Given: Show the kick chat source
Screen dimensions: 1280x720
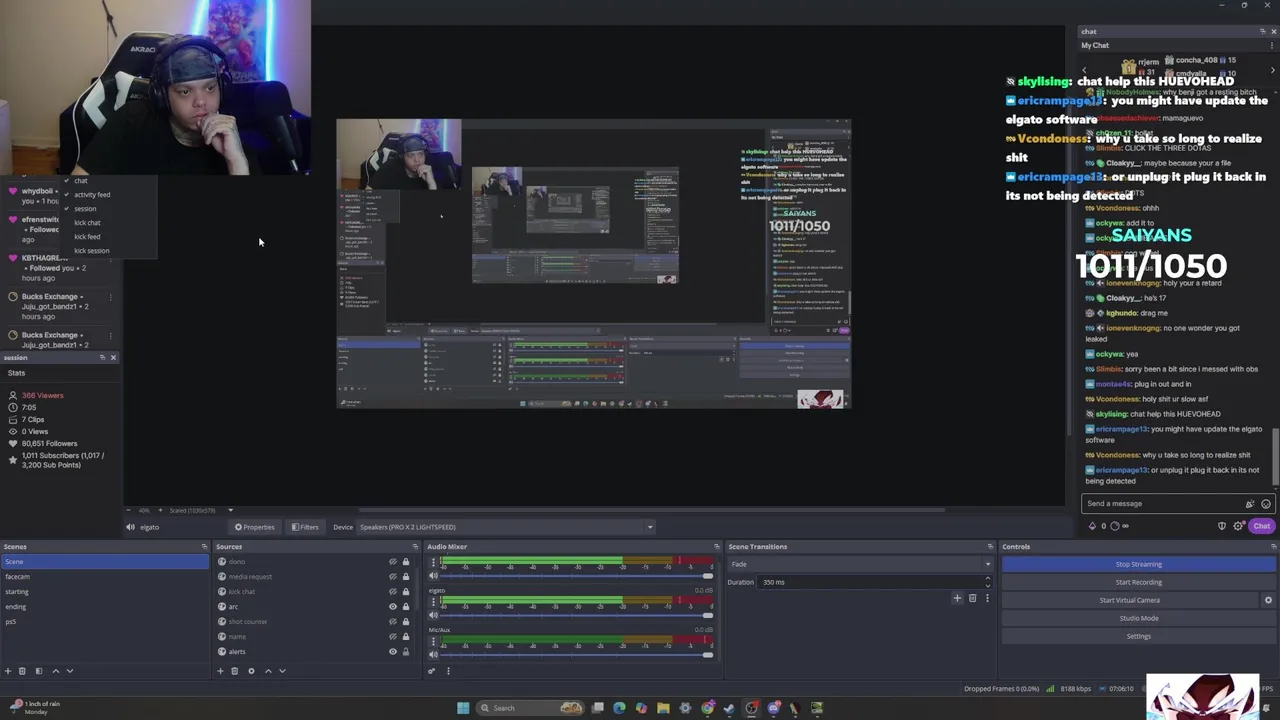Looking at the screenshot, I should 392,592.
